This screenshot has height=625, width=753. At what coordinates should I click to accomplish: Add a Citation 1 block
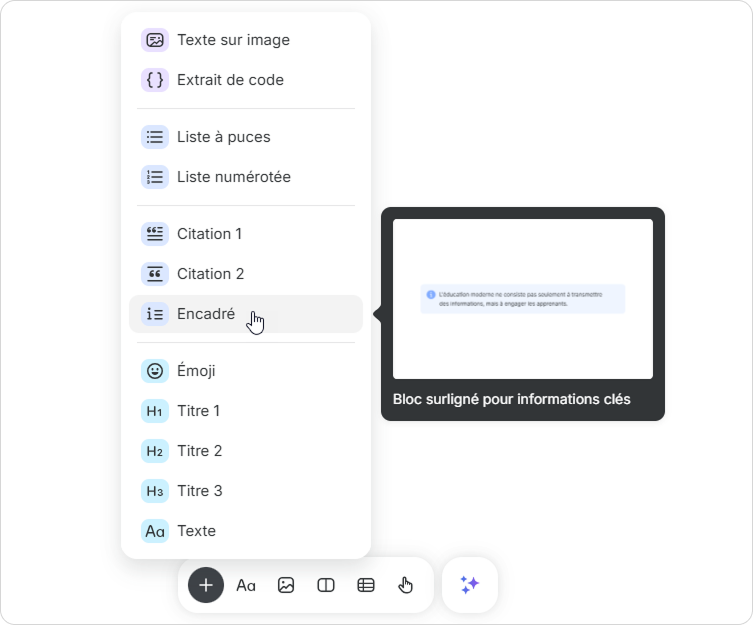pyautogui.click(x=210, y=234)
